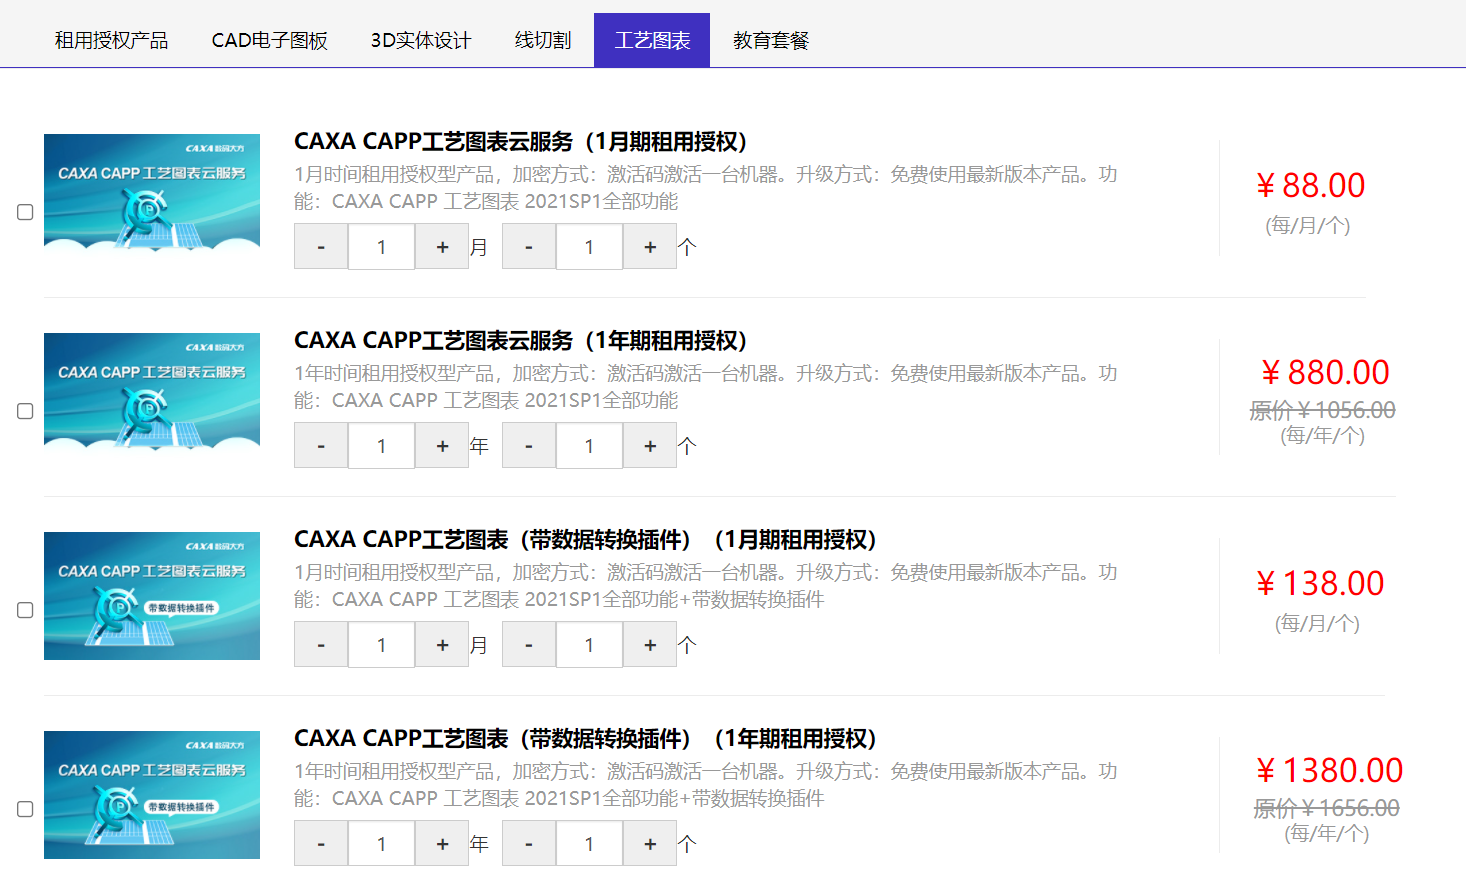Decrease unit count for 云服务 1年期 product

click(529, 446)
